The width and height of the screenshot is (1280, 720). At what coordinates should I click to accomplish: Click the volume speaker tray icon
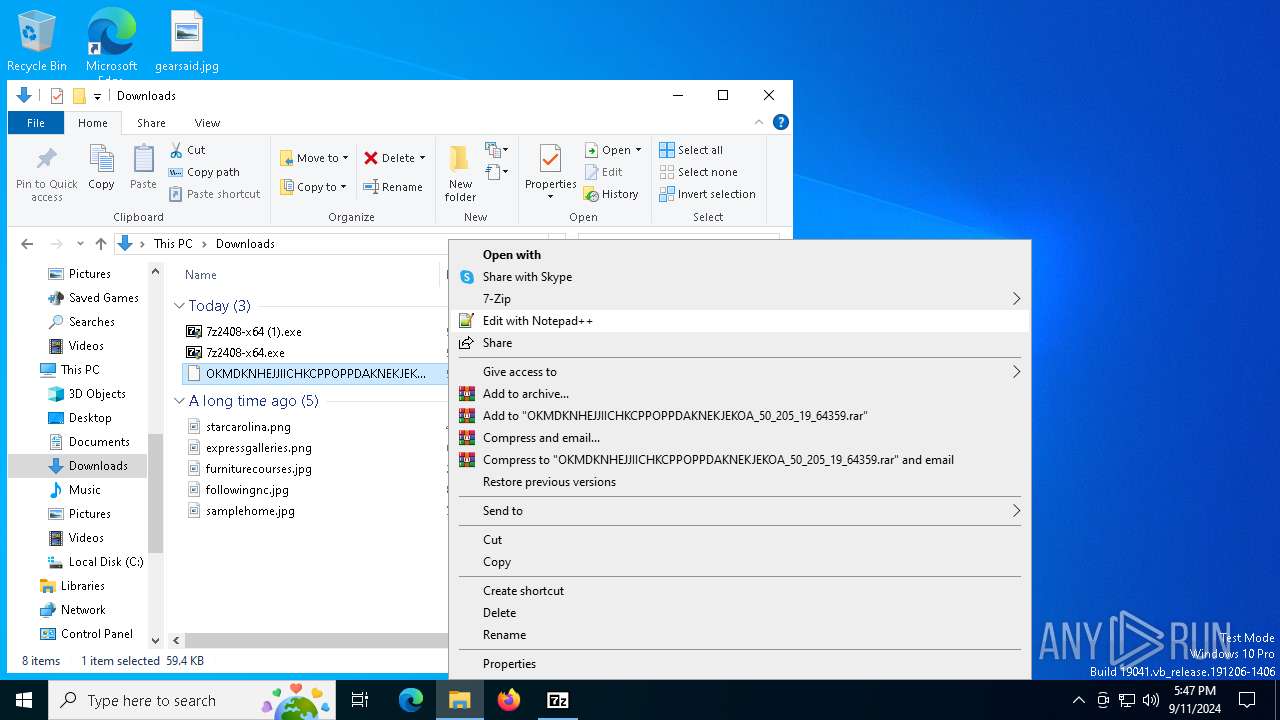click(1151, 700)
